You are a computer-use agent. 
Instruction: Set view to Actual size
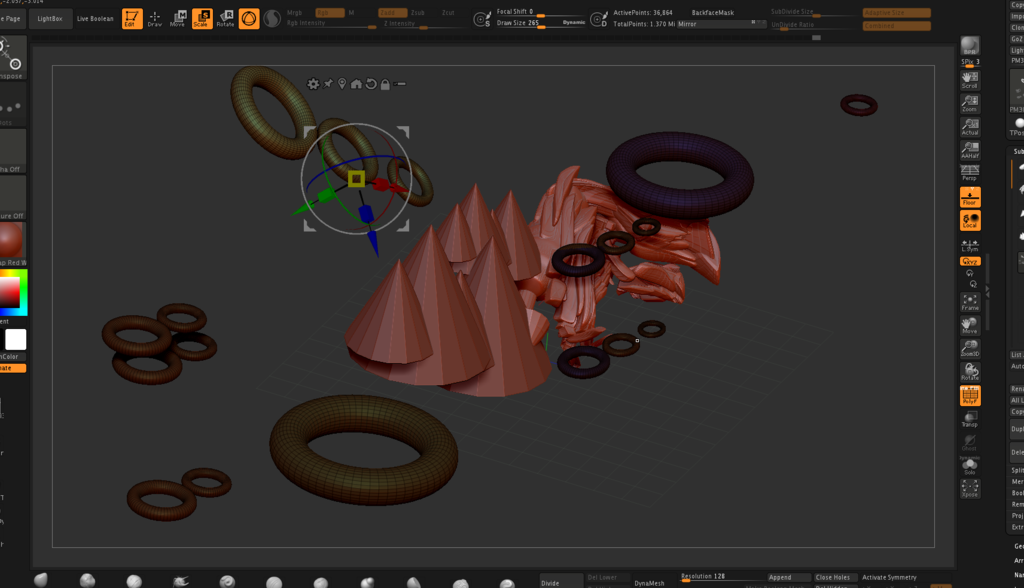970,127
